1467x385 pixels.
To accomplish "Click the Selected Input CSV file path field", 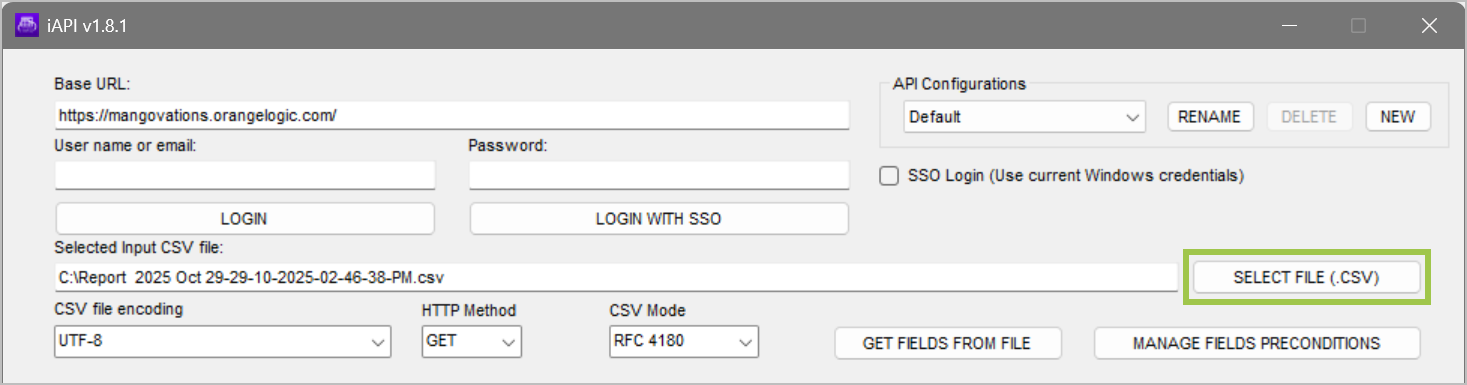I will point(616,277).
